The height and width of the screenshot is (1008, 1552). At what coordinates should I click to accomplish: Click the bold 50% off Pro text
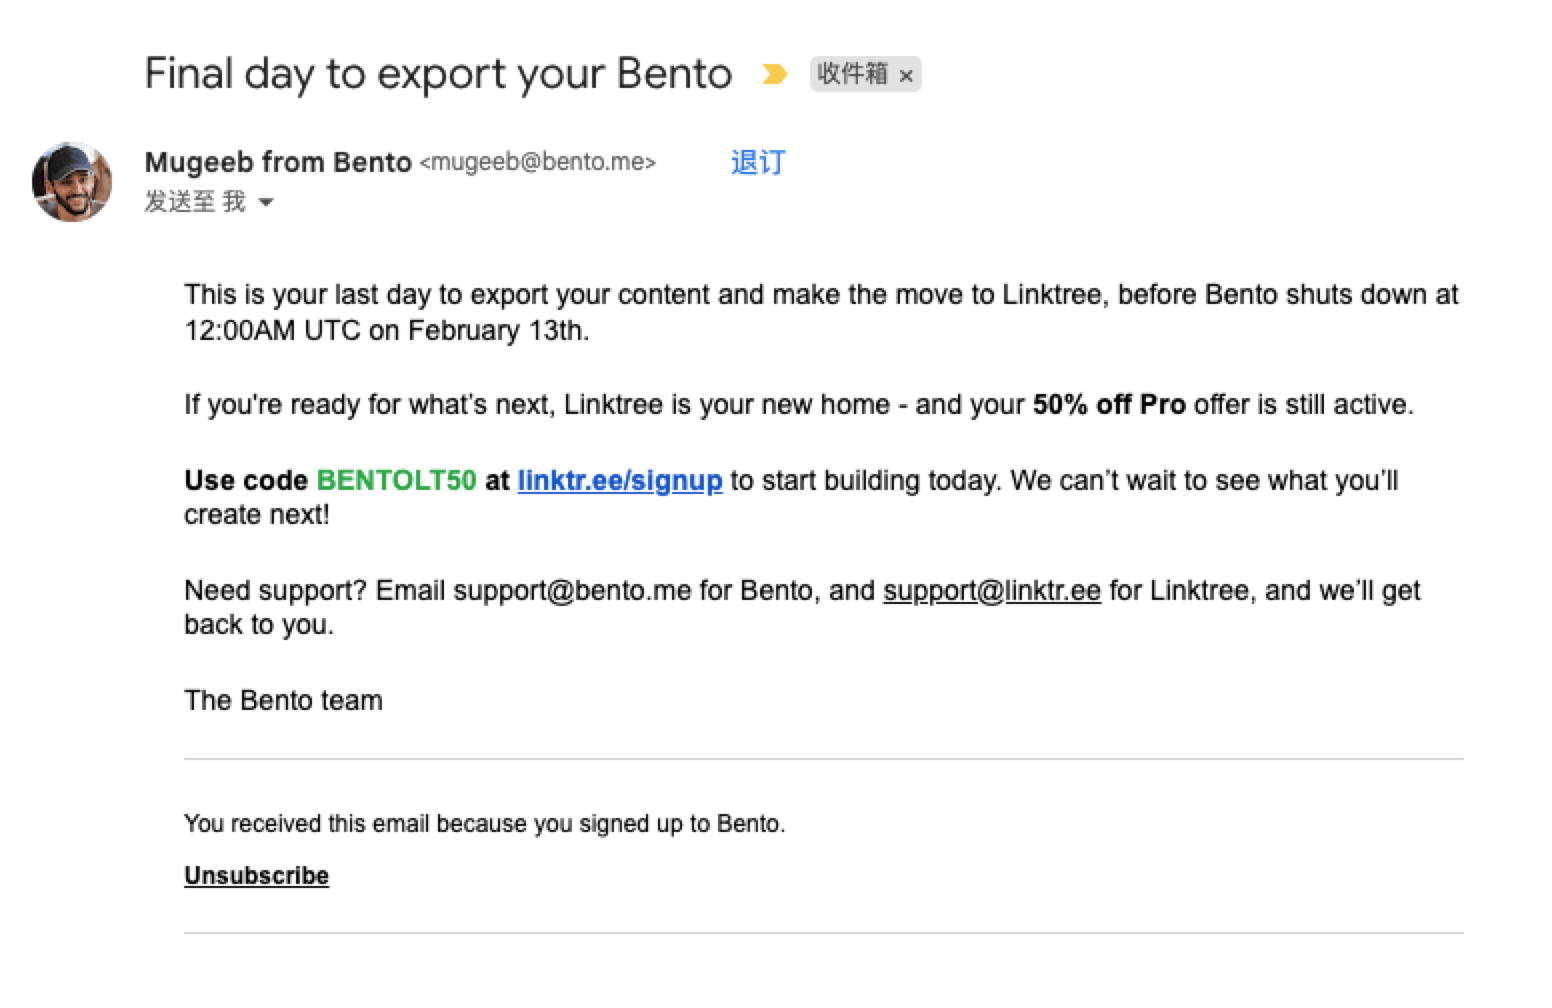pyautogui.click(x=1109, y=404)
